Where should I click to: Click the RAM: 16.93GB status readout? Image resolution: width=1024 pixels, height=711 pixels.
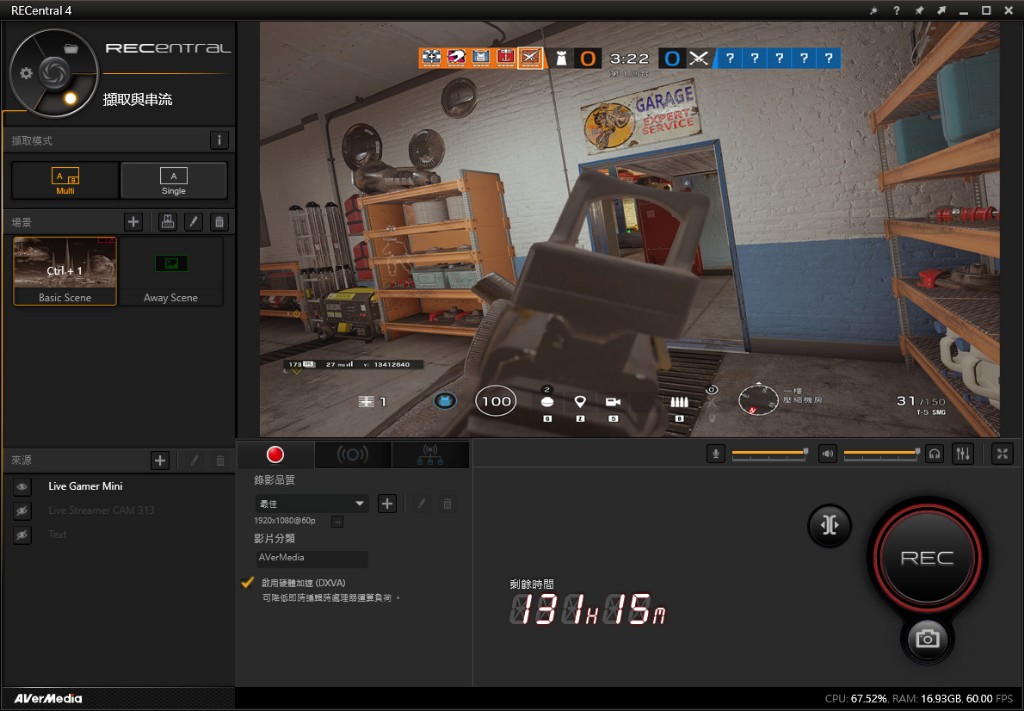[x=924, y=699]
